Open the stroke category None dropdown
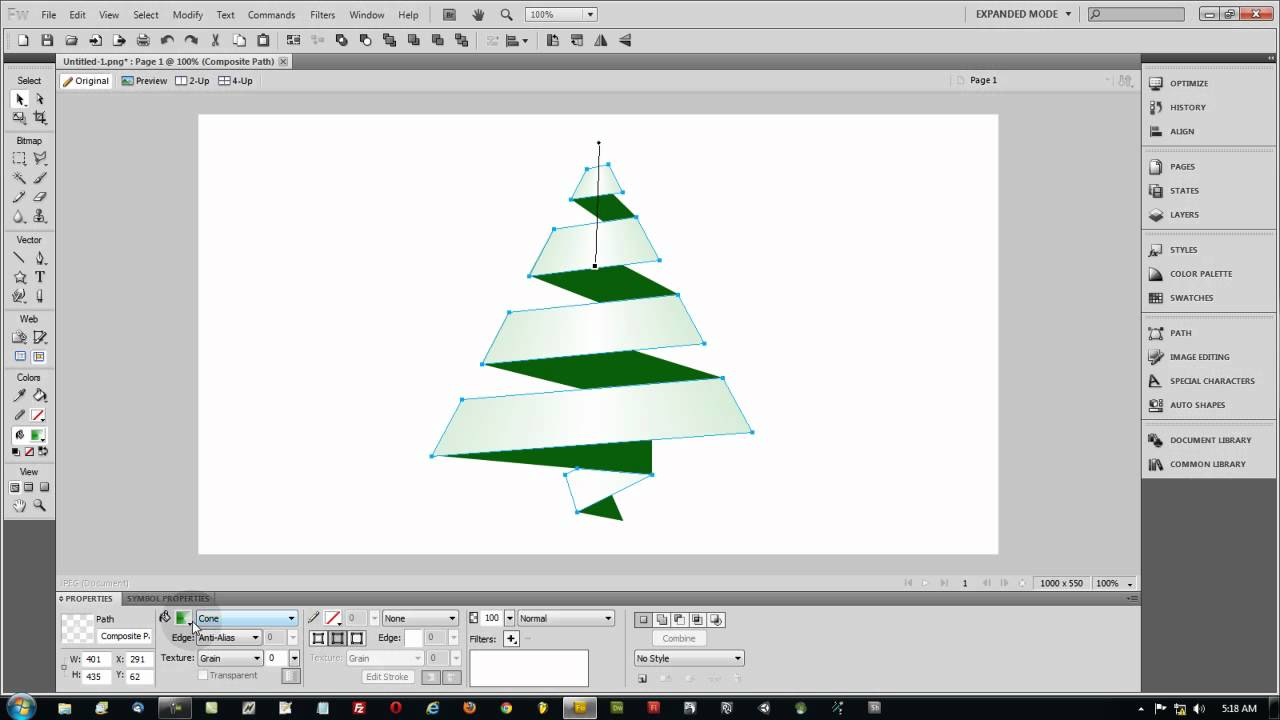Viewport: 1280px width, 720px height. [420, 618]
